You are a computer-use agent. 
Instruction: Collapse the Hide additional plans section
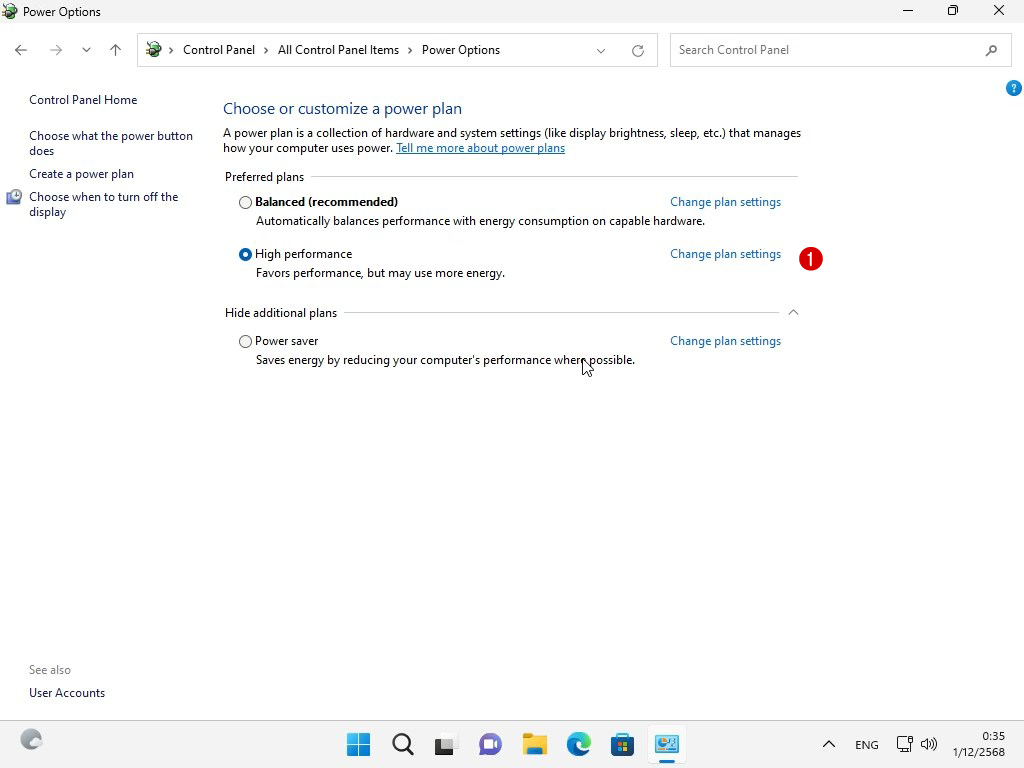point(793,313)
